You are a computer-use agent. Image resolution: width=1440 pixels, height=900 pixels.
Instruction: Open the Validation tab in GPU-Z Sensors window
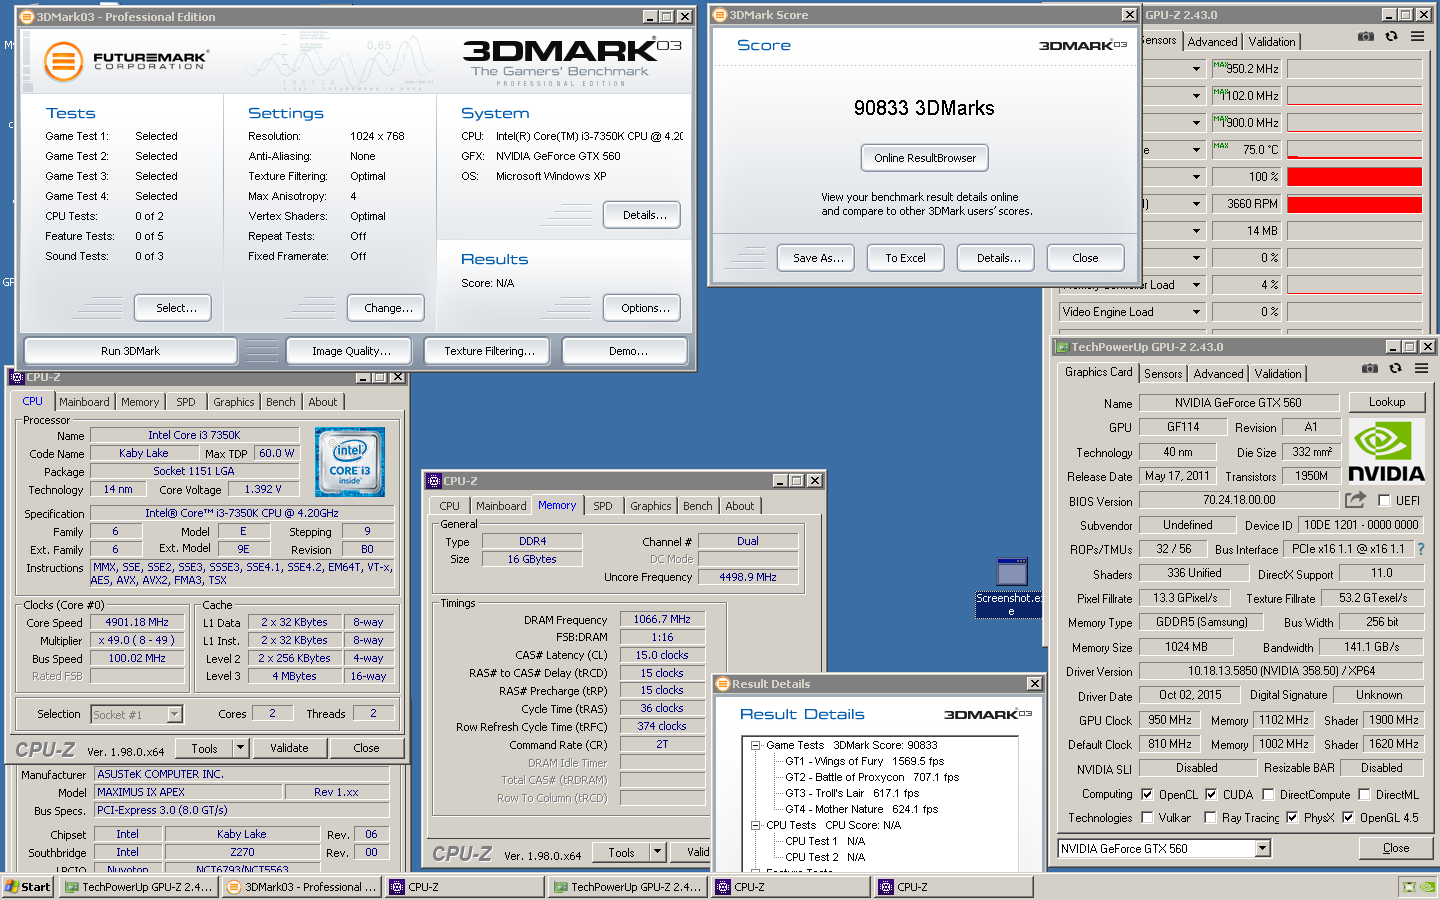click(x=1272, y=41)
